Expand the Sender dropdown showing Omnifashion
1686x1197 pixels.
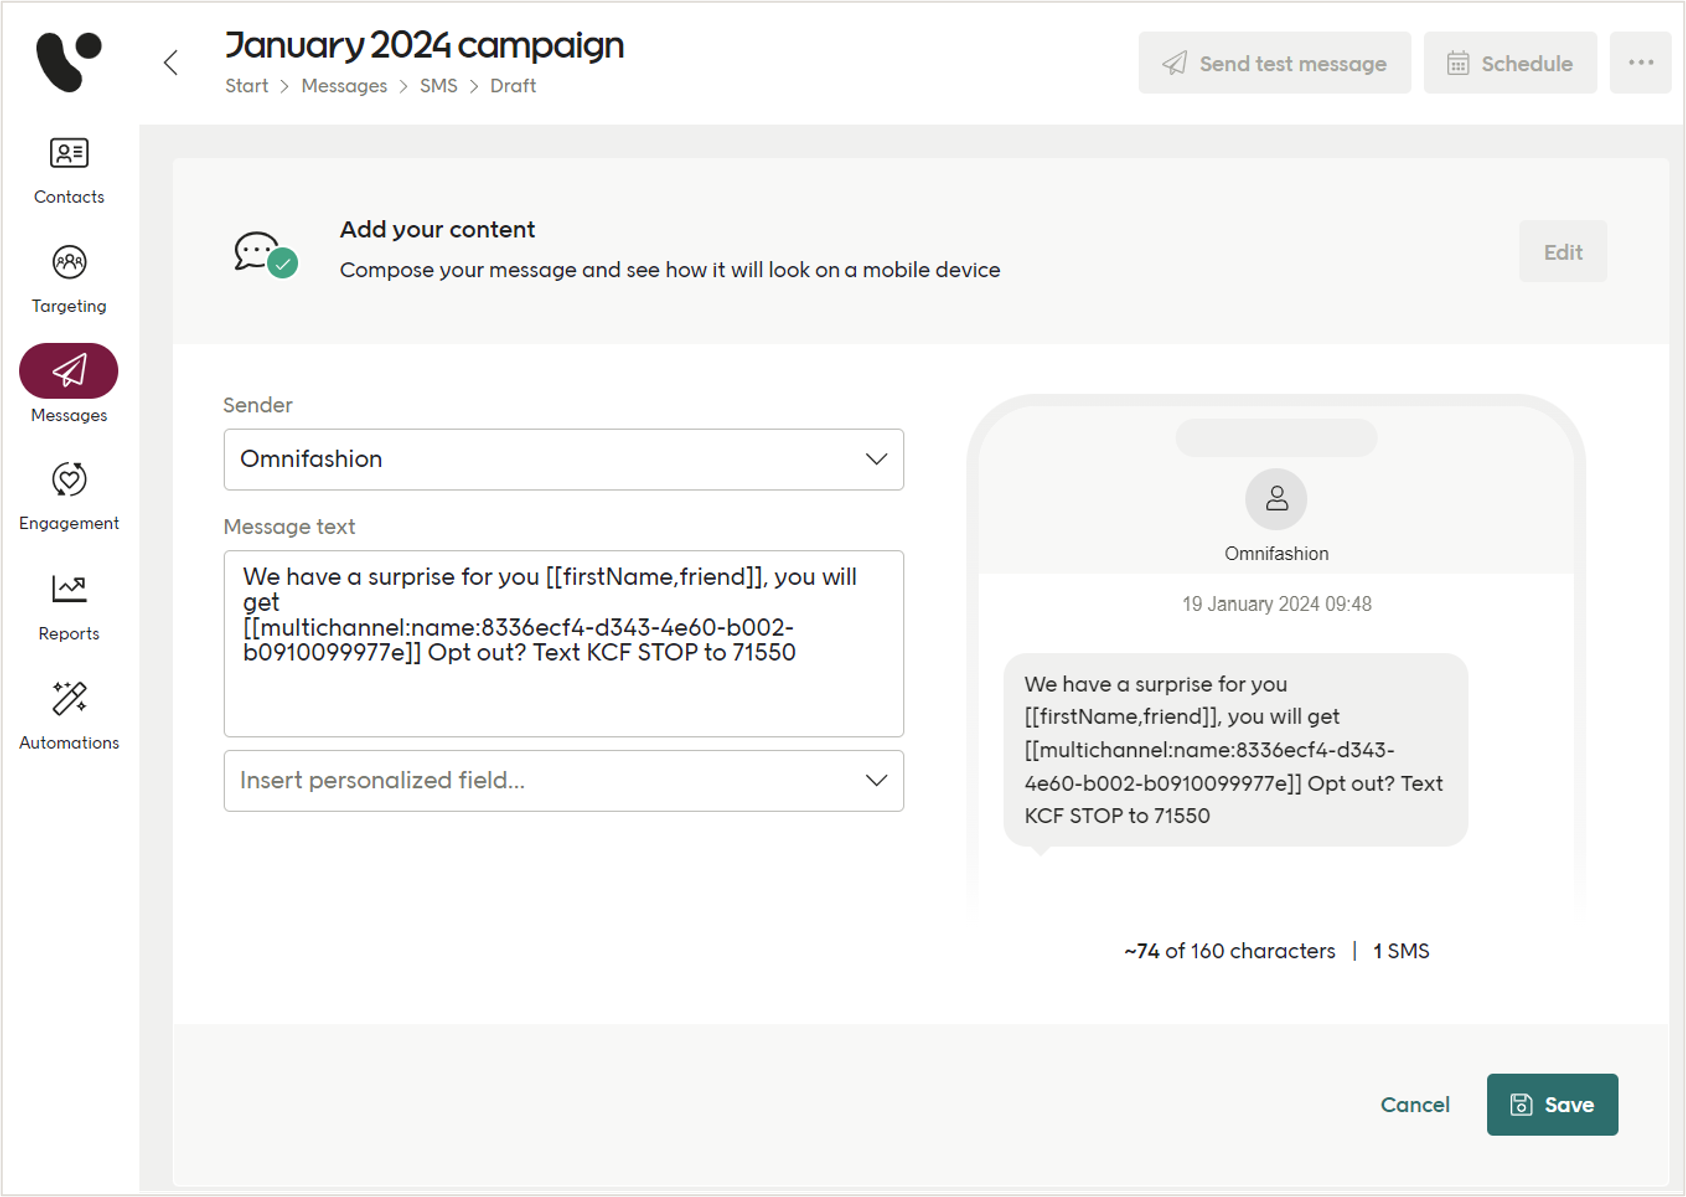pyautogui.click(x=563, y=460)
